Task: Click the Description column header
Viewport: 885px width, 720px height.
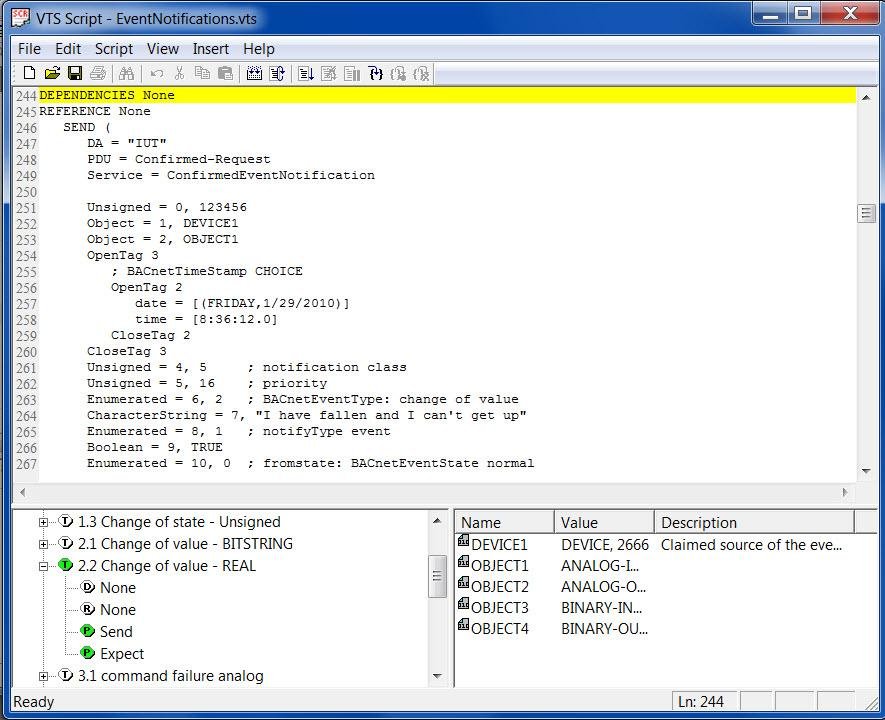Action: 754,522
